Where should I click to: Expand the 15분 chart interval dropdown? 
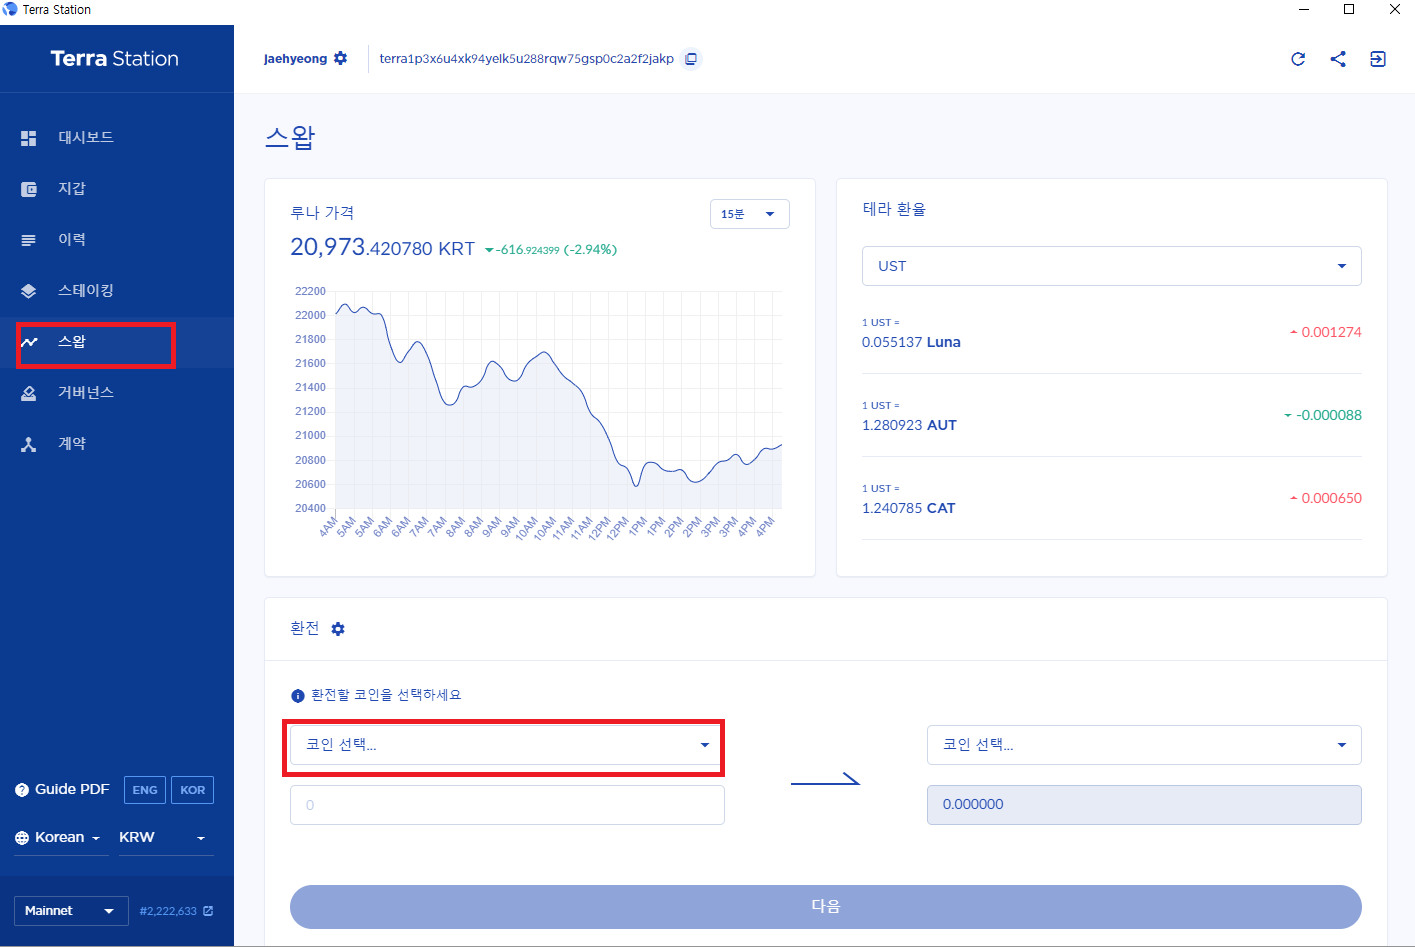coord(750,214)
